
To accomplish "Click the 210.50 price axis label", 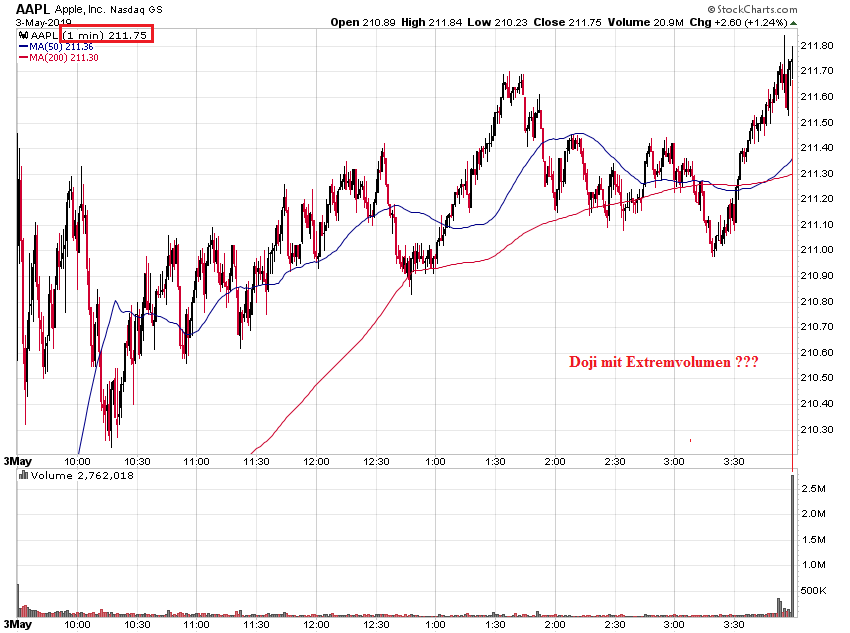I will [816, 377].
